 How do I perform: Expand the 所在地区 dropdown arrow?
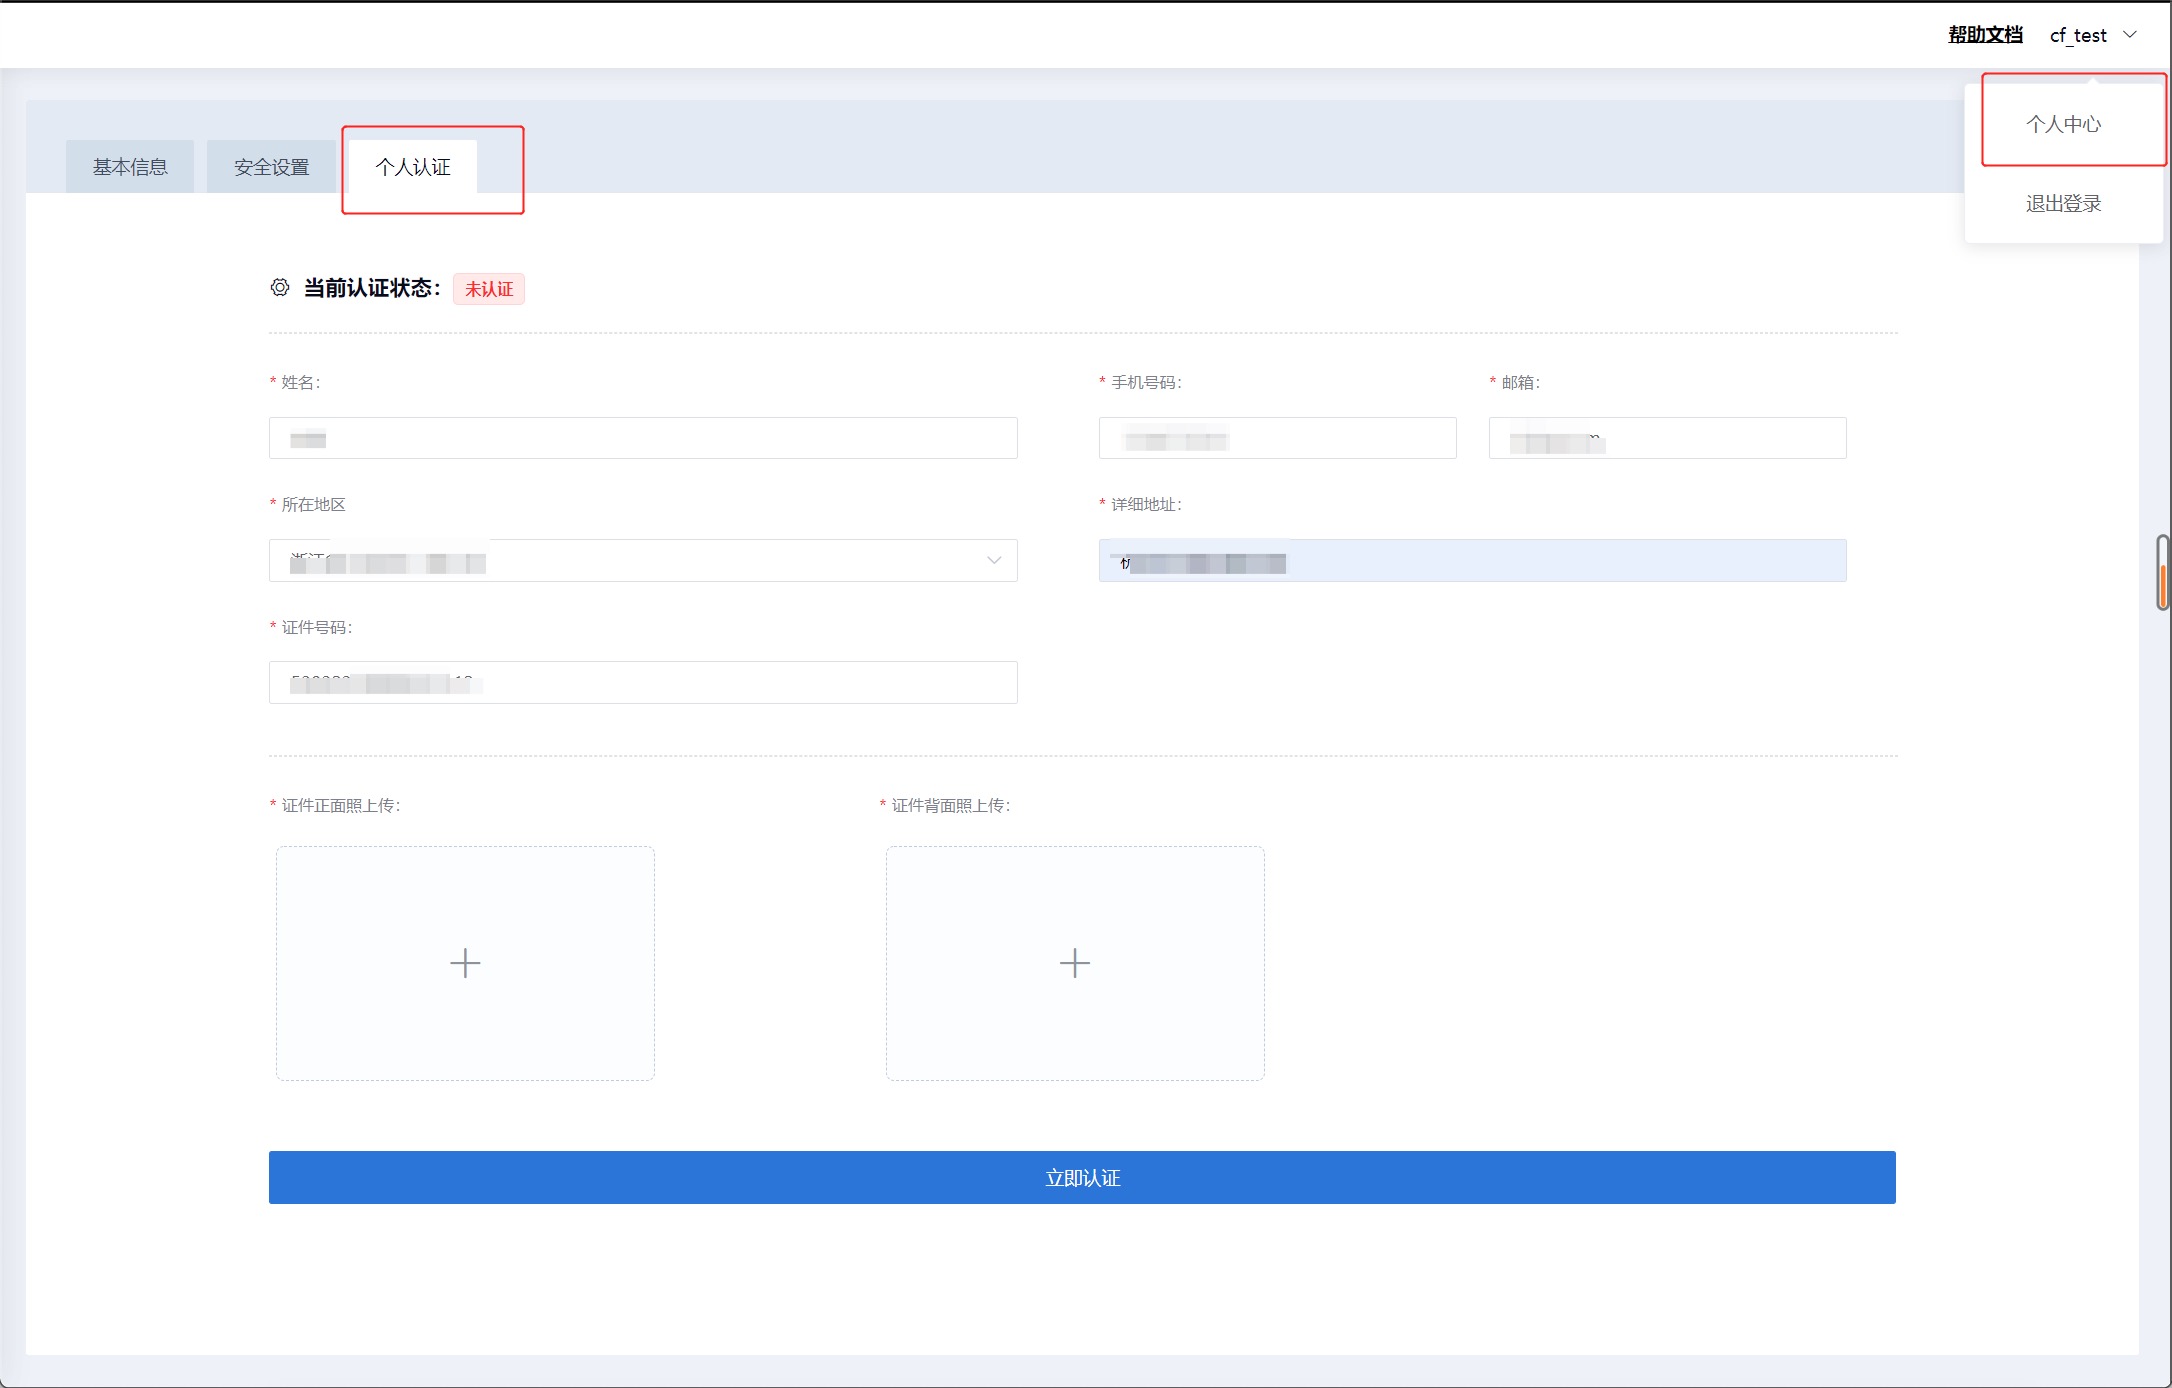click(994, 561)
